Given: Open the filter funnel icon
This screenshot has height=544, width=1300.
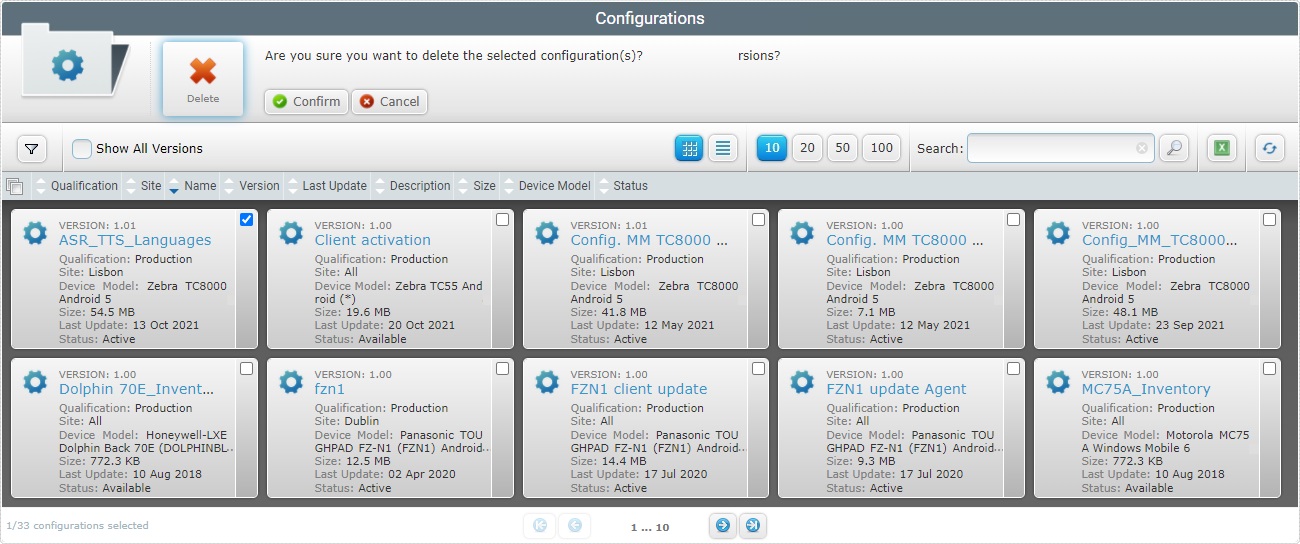Looking at the screenshot, I should (x=32, y=149).
